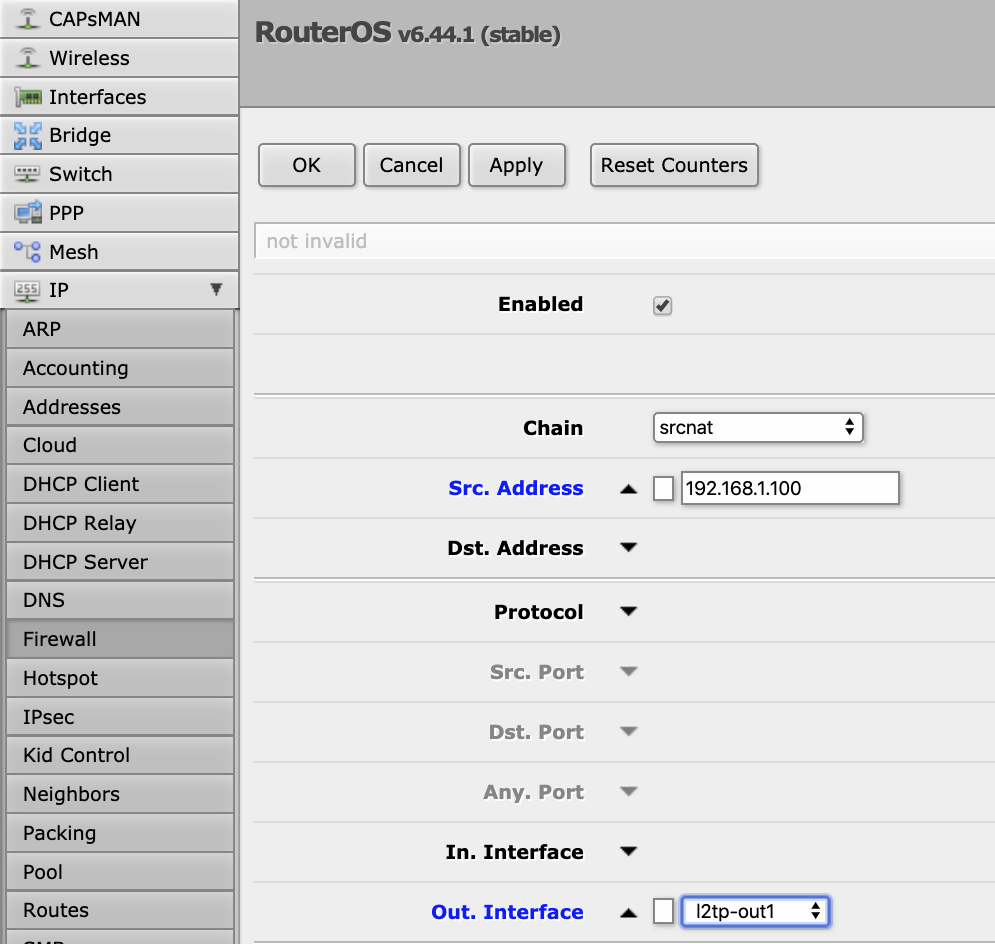The image size is (995, 944).
Task: Go to Neighbors submenu
Action: pos(120,794)
